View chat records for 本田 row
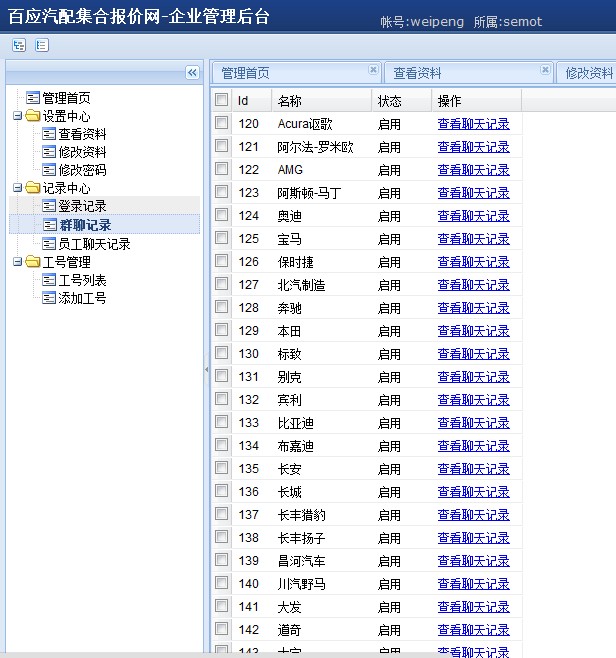This screenshot has width=616, height=658. [473, 331]
